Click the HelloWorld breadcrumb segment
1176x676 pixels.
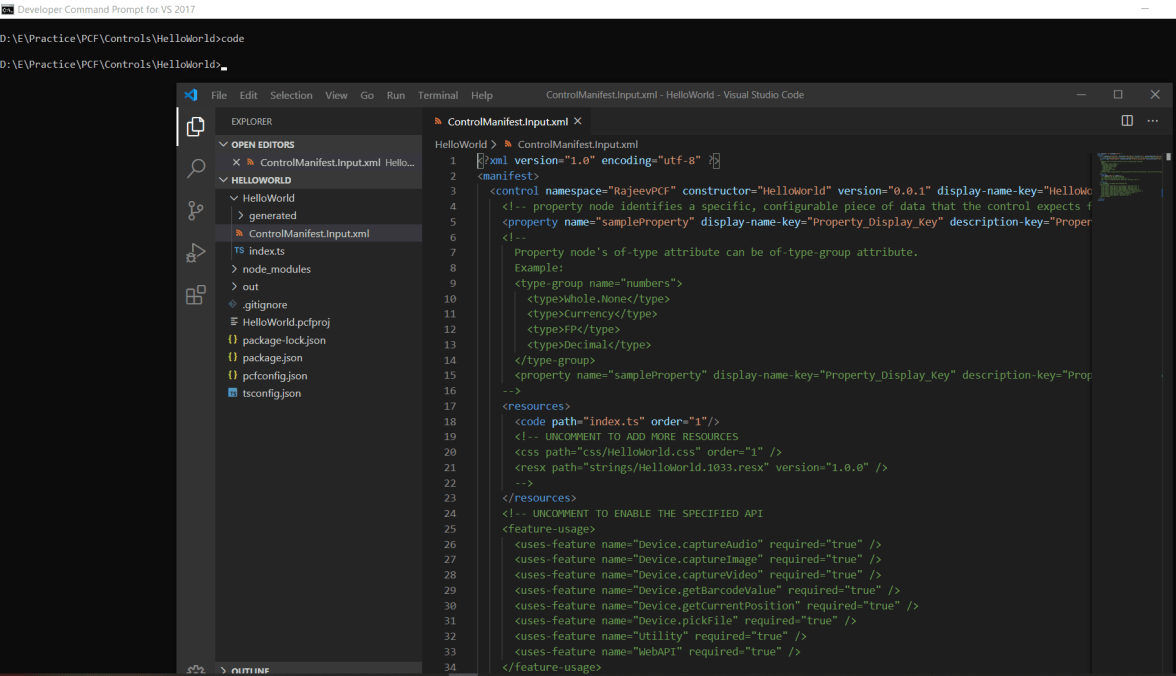tap(460, 144)
